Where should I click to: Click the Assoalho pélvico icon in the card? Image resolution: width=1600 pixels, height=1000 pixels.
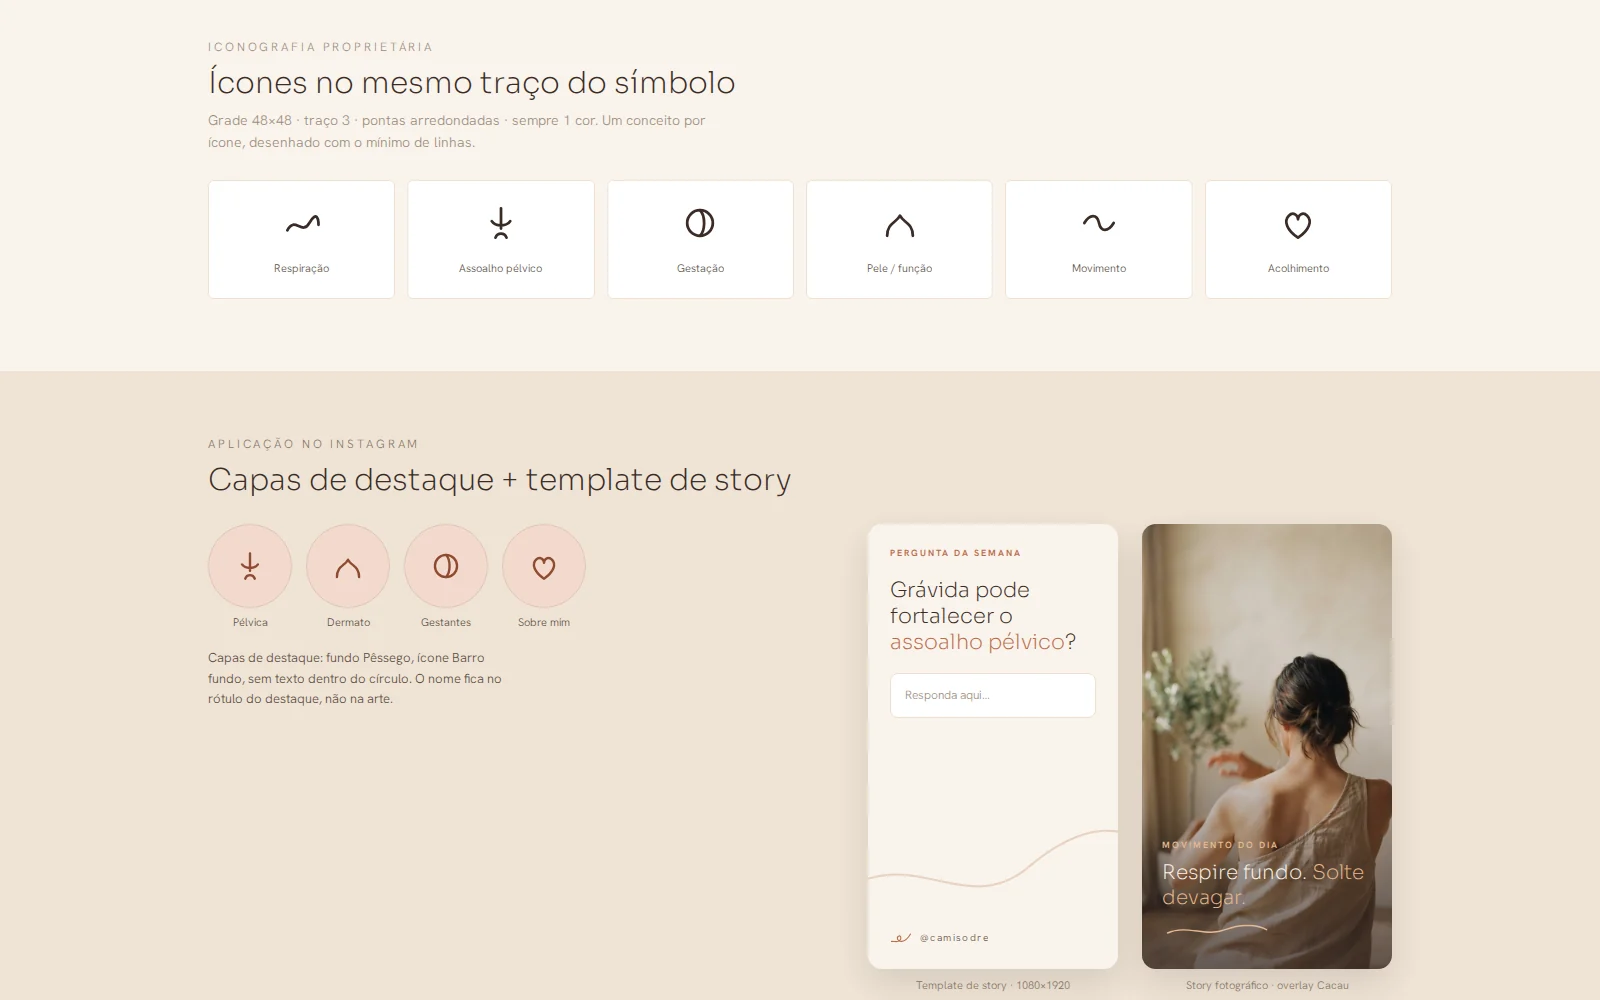[501, 223]
